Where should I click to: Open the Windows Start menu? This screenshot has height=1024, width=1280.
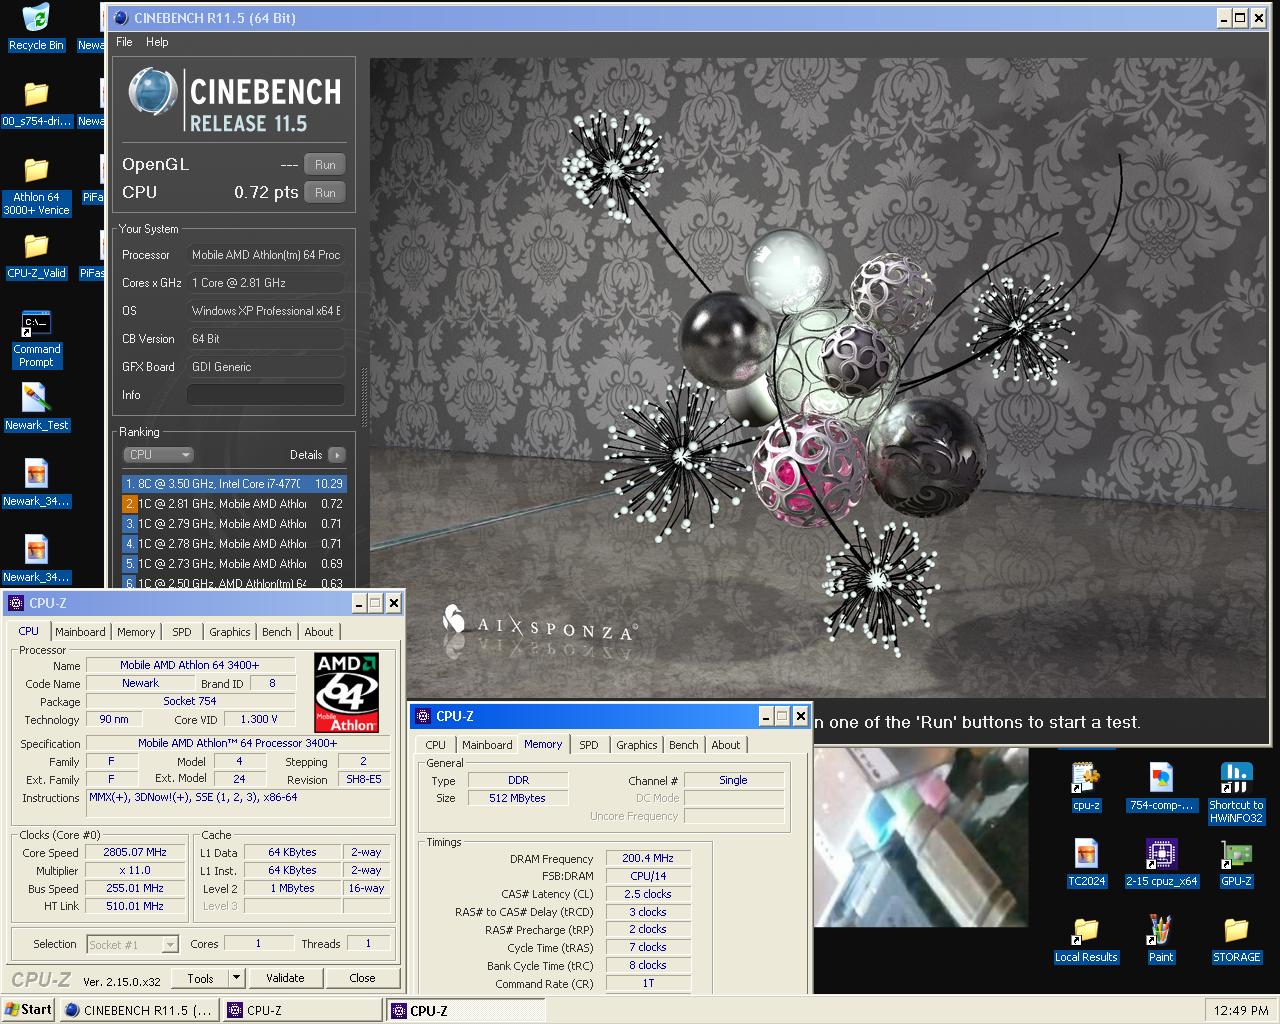pyautogui.click(x=28, y=1010)
